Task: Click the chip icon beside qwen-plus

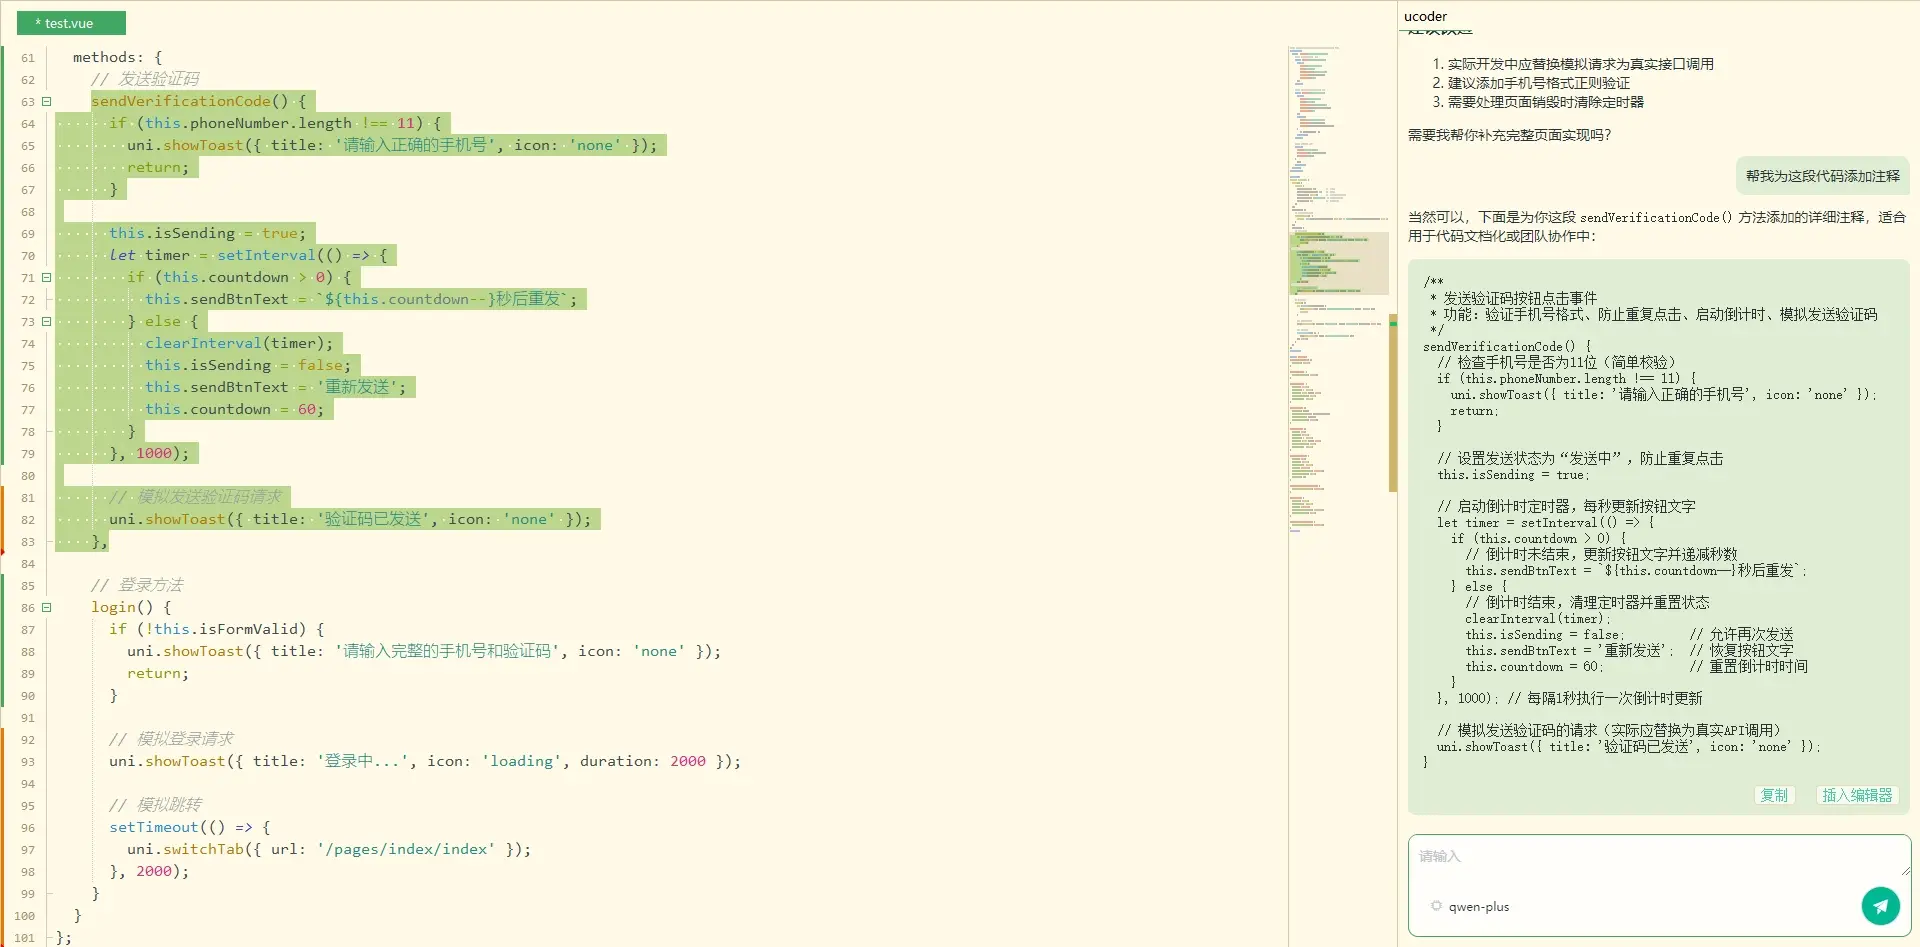Action: (1436, 906)
